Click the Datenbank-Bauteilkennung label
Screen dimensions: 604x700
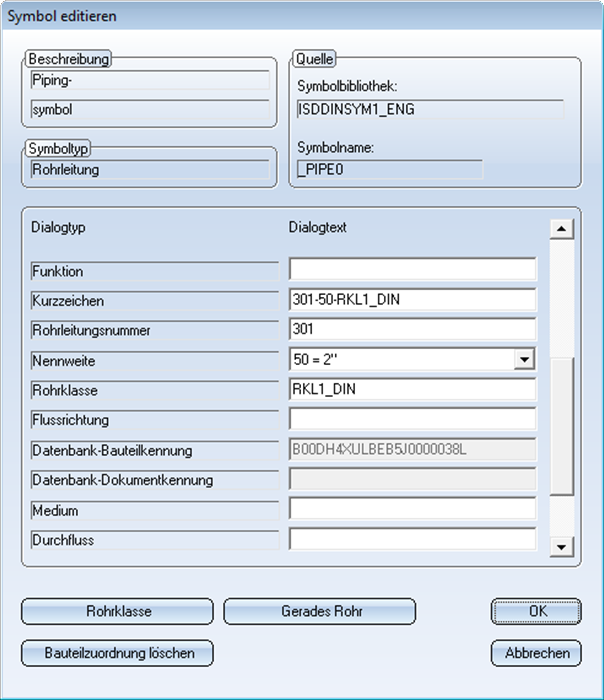pyautogui.click(x=155, y=450)
